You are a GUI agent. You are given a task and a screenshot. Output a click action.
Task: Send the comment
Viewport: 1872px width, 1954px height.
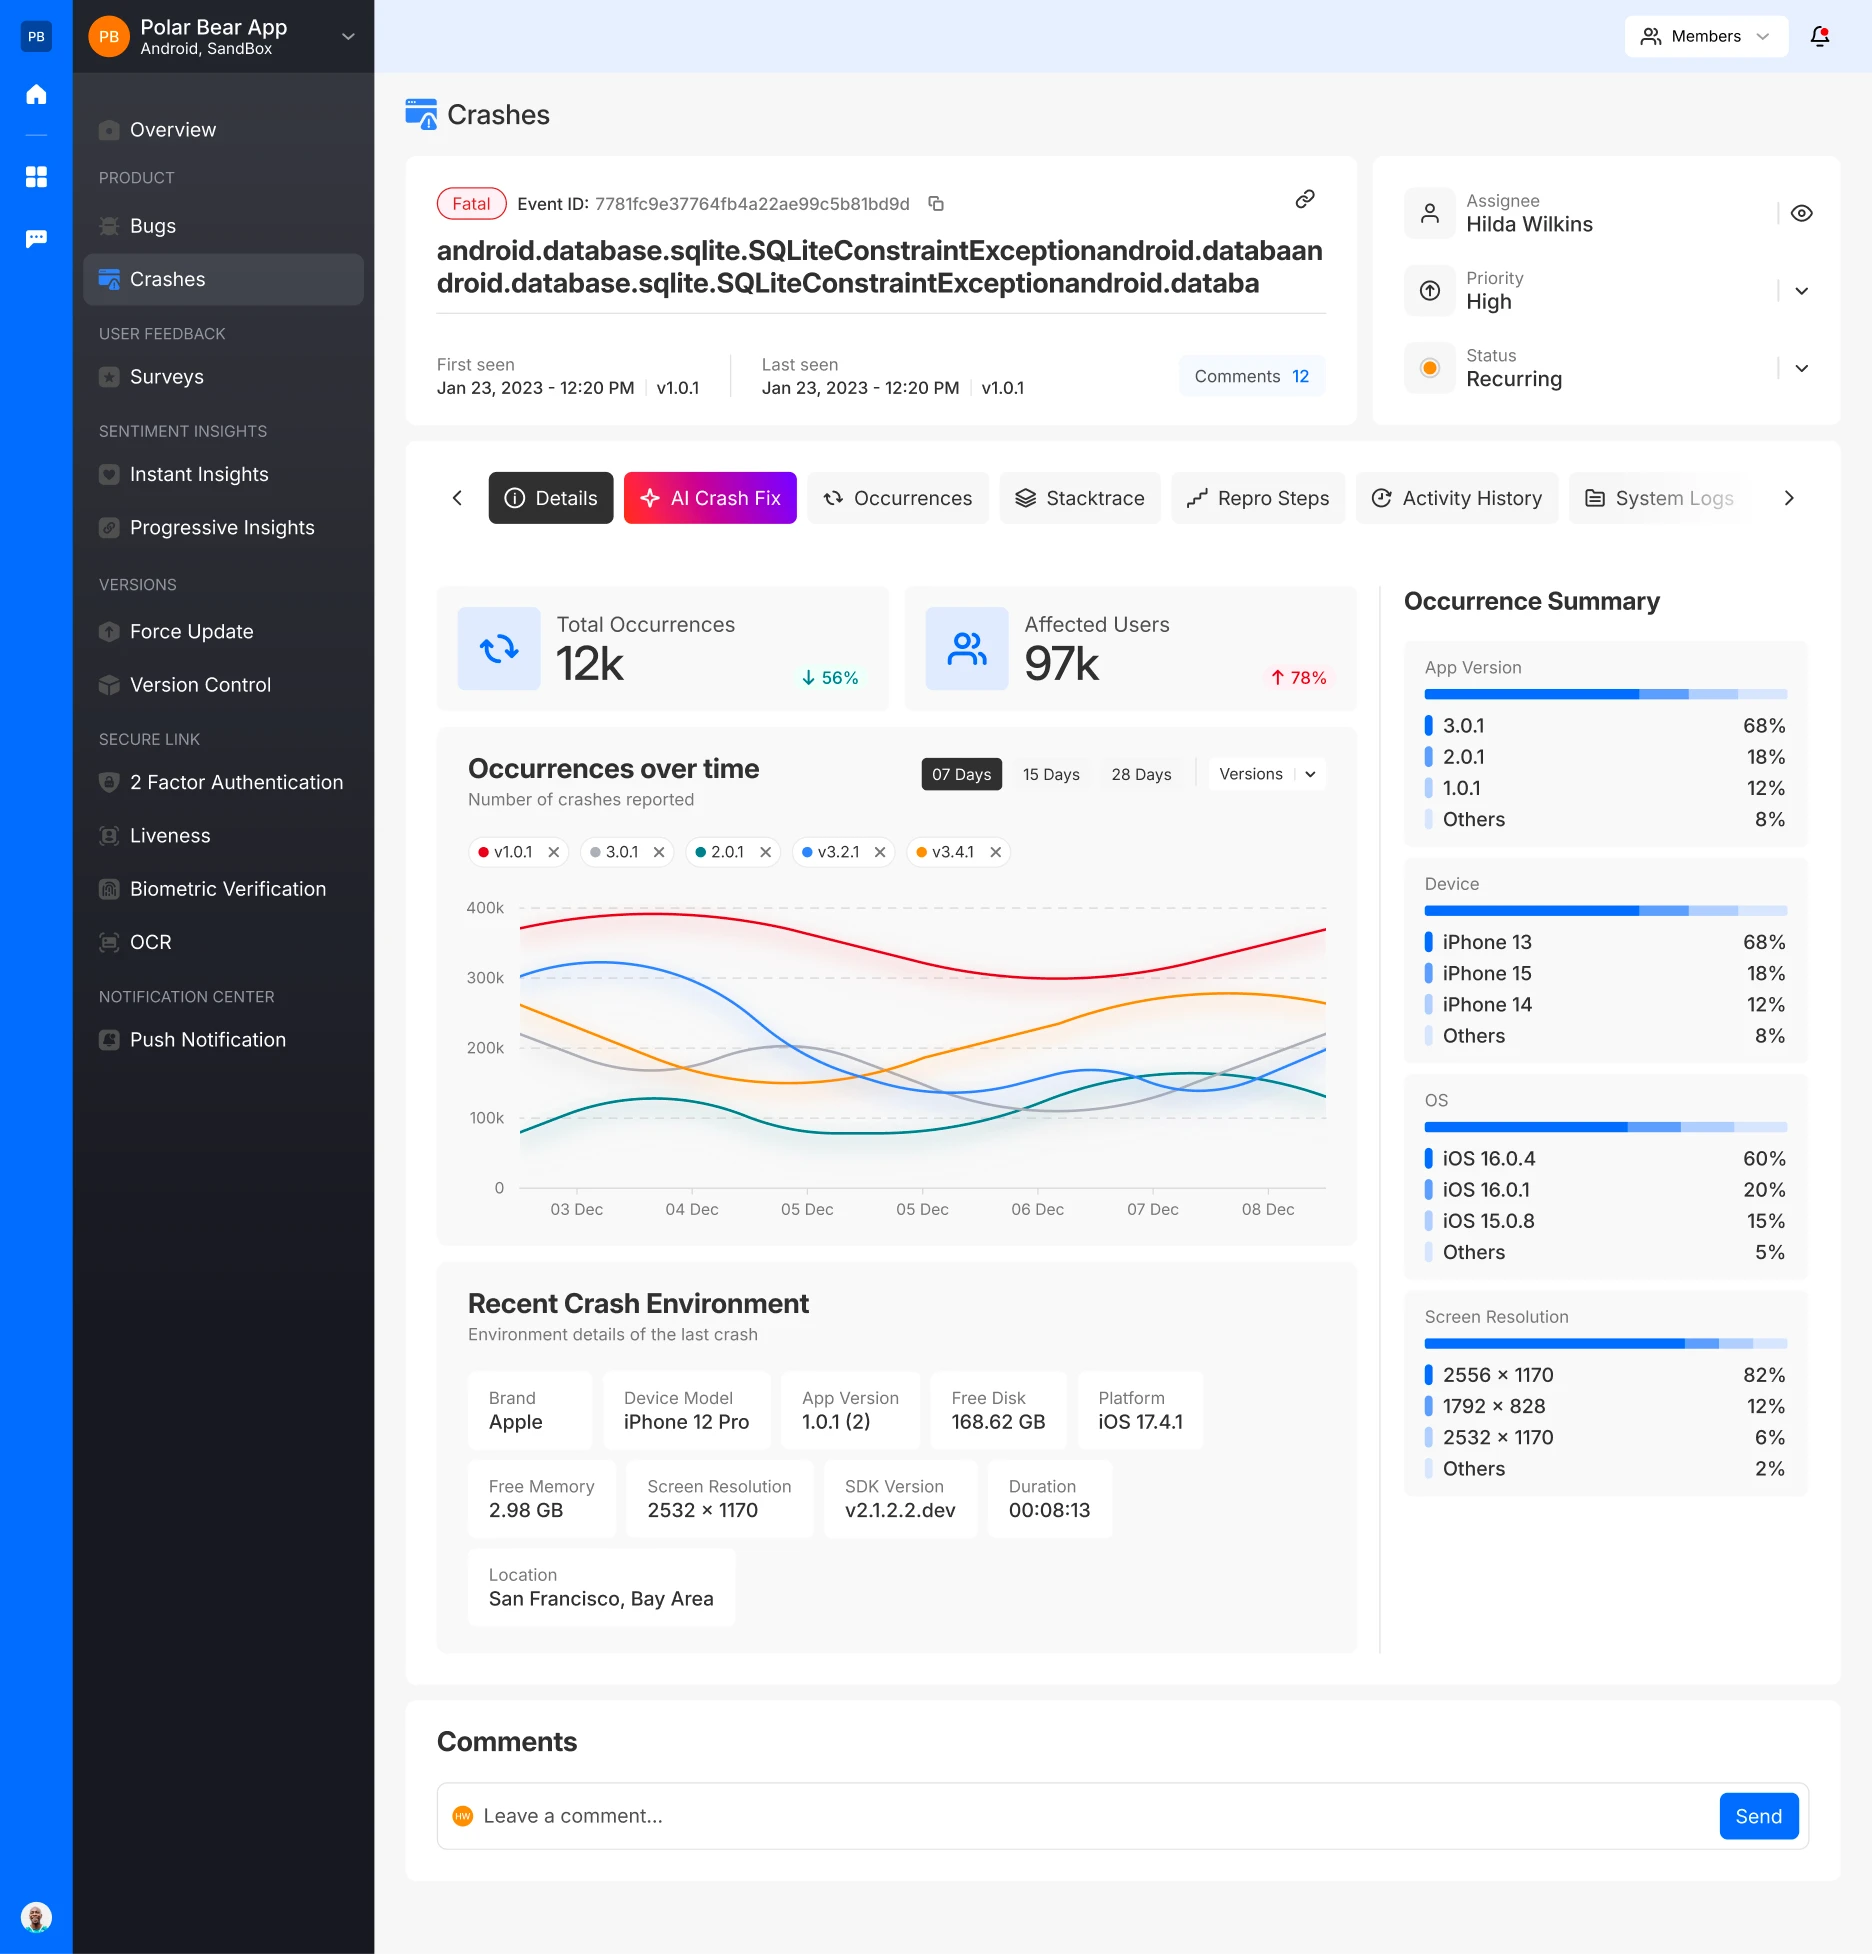1757,1816
